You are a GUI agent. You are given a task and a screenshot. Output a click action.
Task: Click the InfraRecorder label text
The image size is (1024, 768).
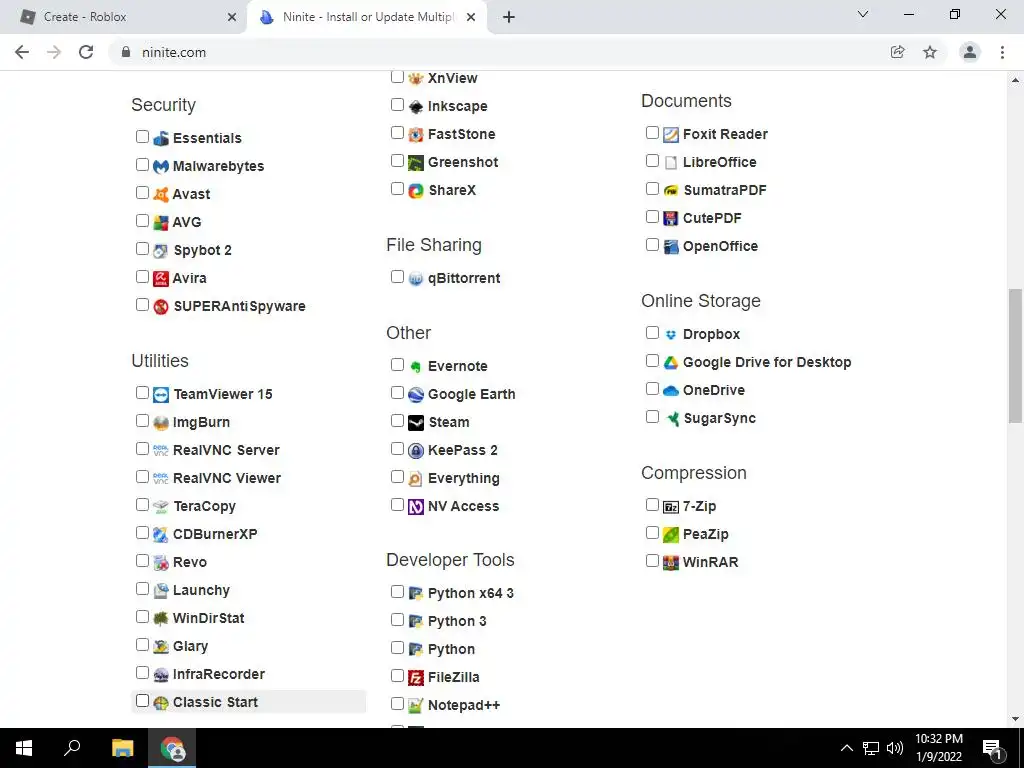[x=219, y=675]
